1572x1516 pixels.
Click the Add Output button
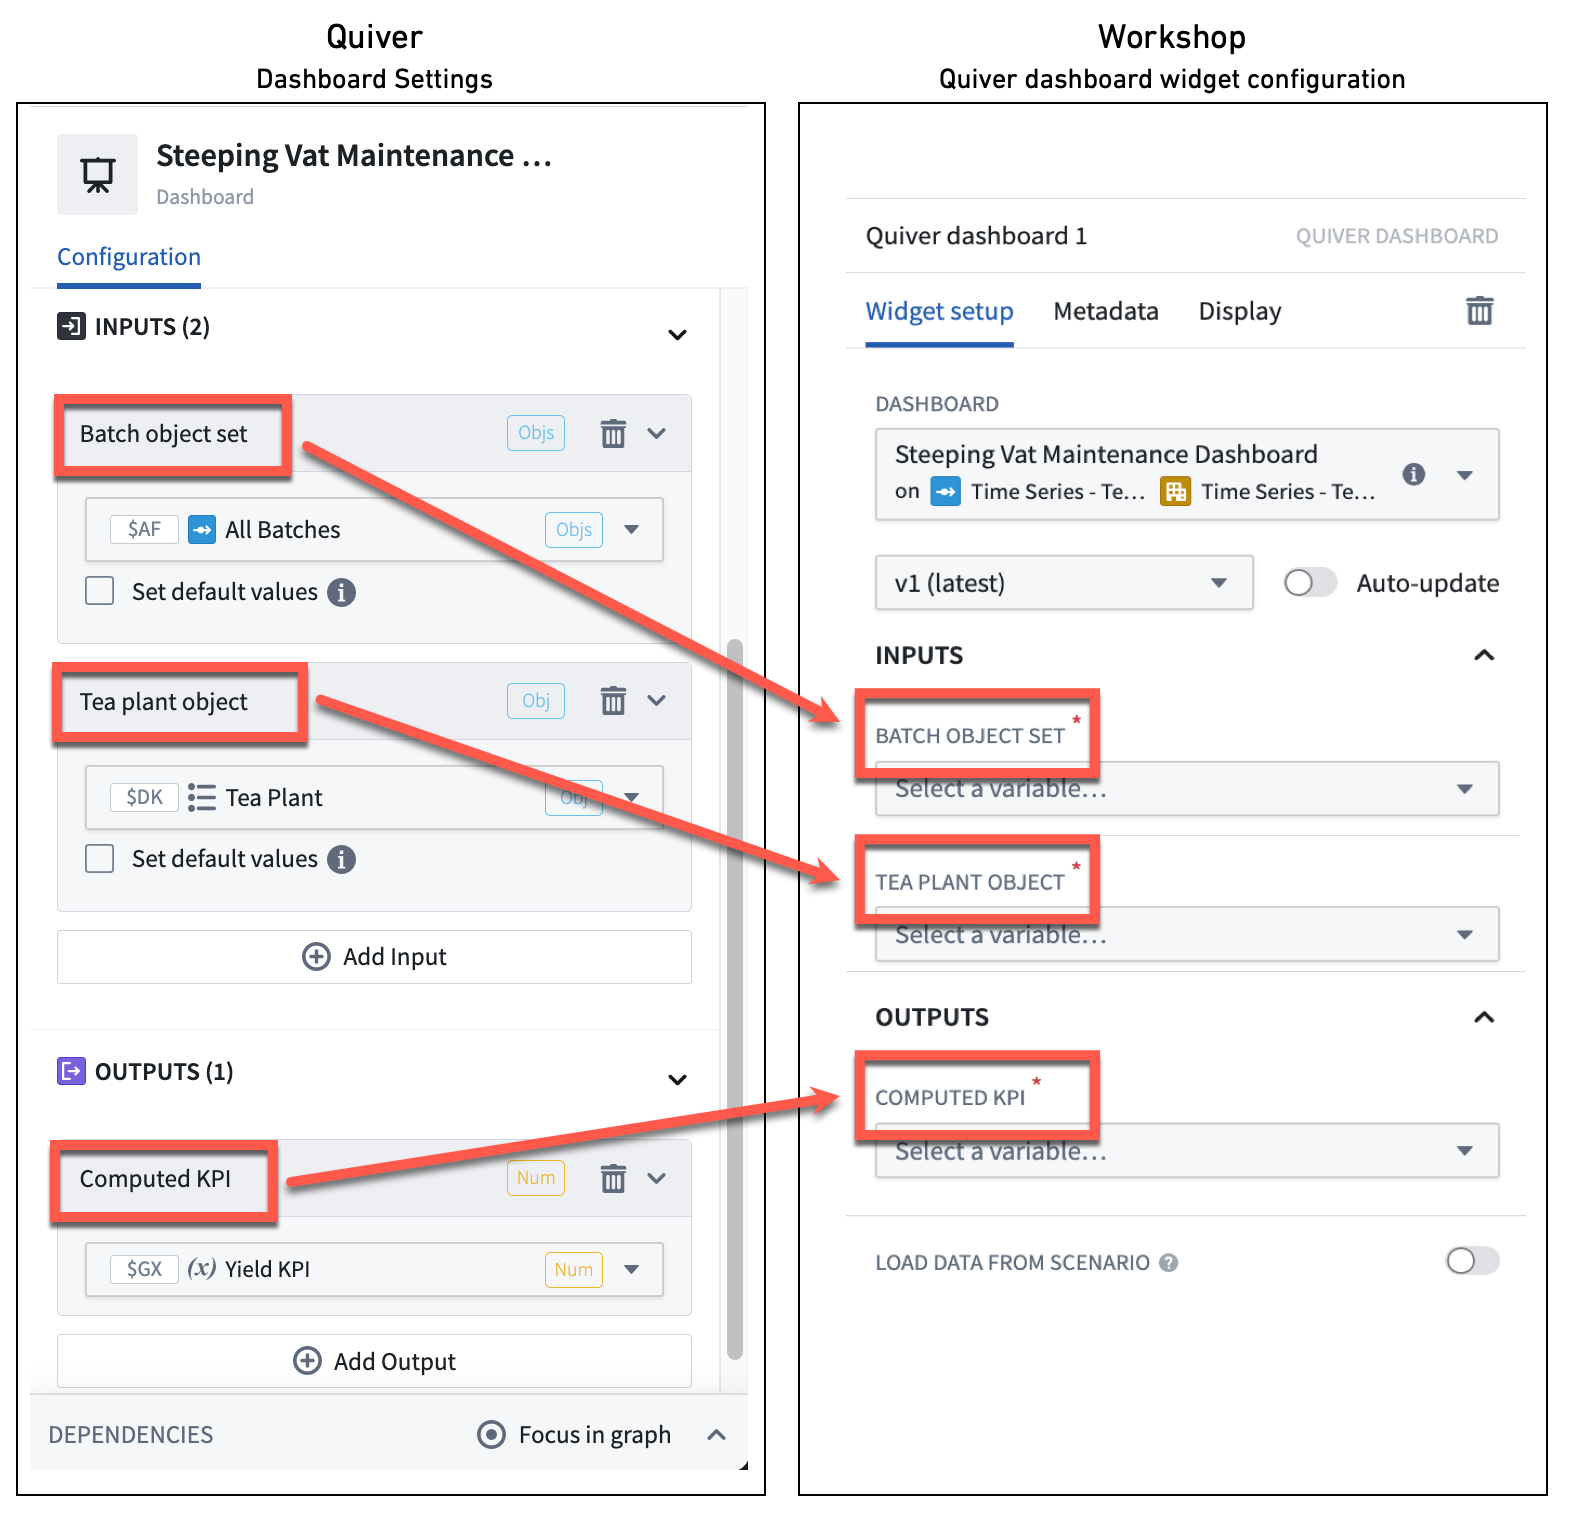[374, 1361]
